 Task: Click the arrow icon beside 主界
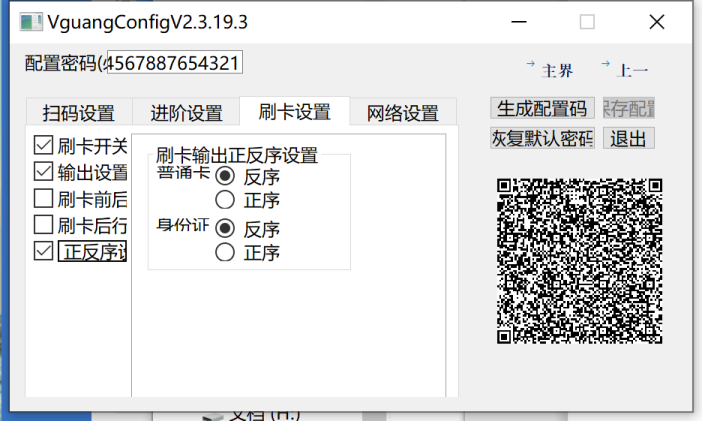pyautogui.click(x=531, y=64)
